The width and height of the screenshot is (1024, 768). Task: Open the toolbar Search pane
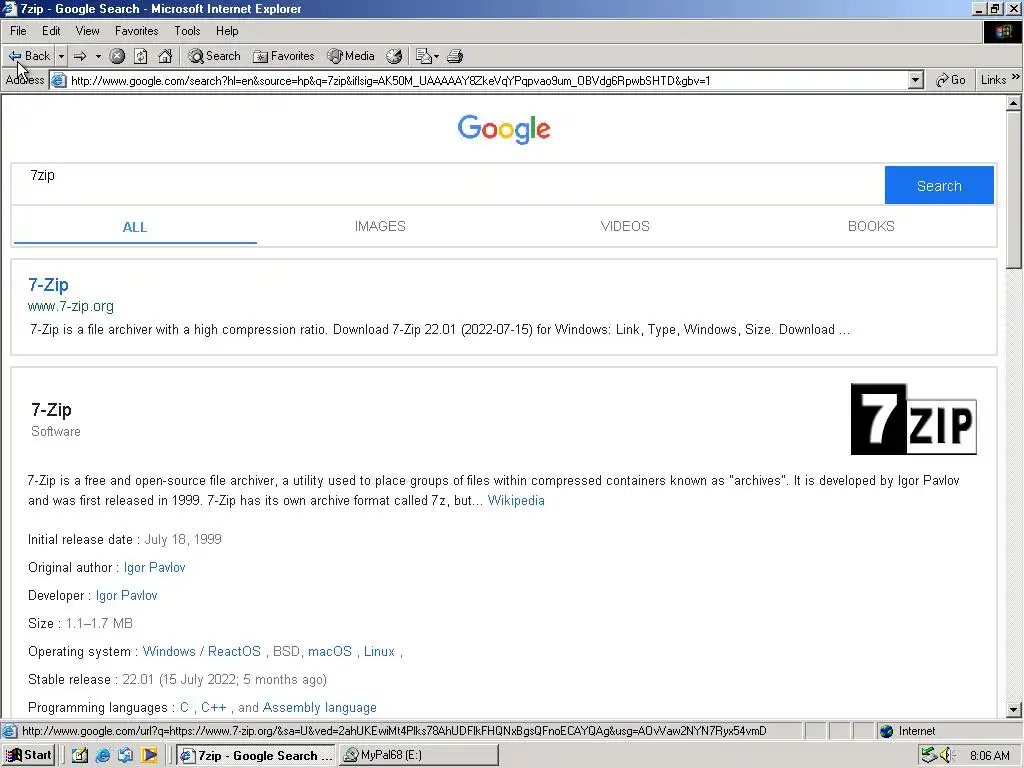point(214,56)
